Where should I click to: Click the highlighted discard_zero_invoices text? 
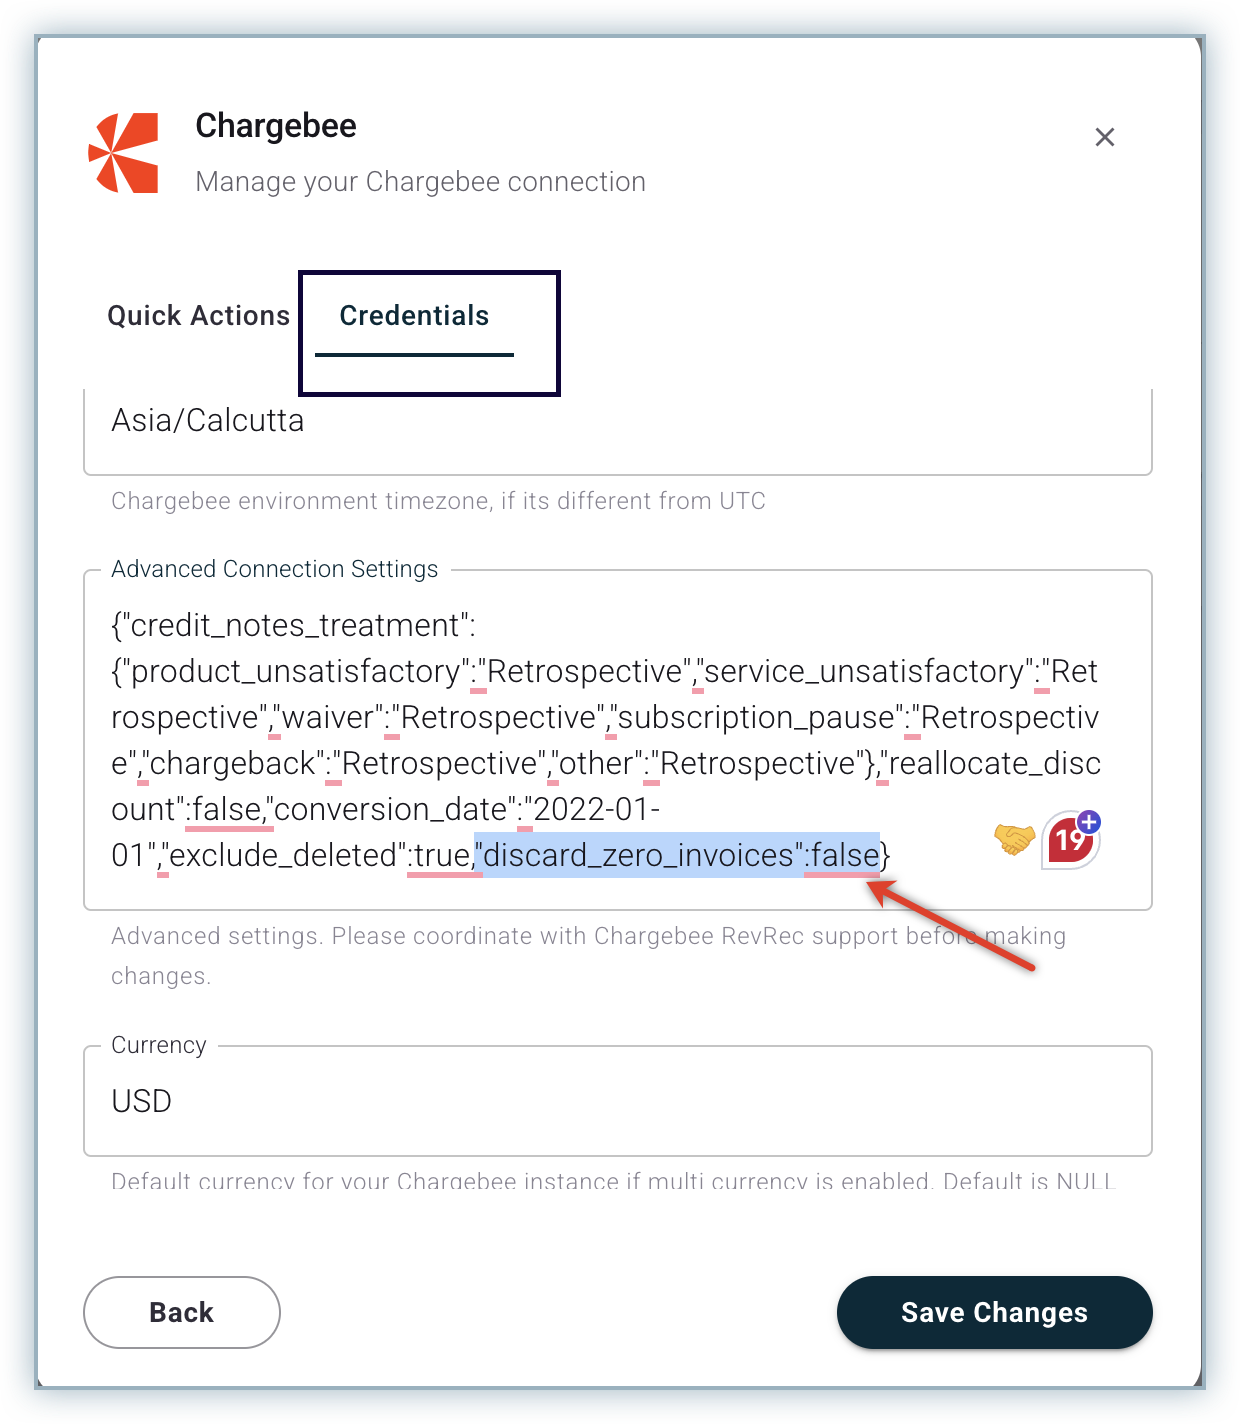(677, 855)
